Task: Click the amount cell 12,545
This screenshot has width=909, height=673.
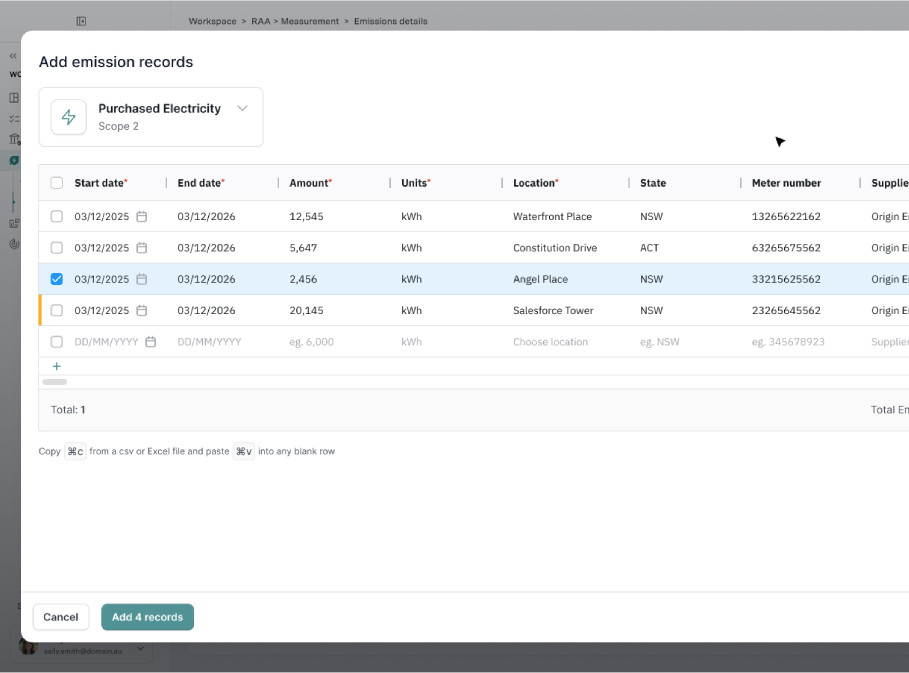Action: tap(306, 216)
